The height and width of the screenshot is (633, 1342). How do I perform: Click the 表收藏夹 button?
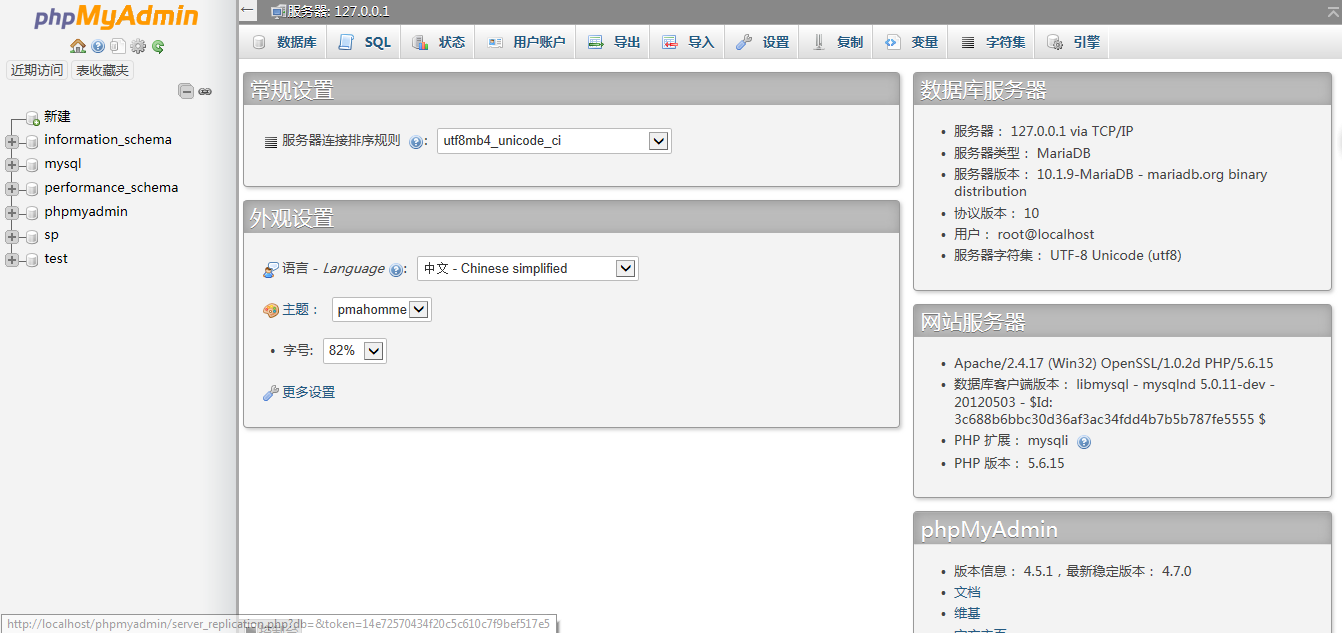[102, 70]
